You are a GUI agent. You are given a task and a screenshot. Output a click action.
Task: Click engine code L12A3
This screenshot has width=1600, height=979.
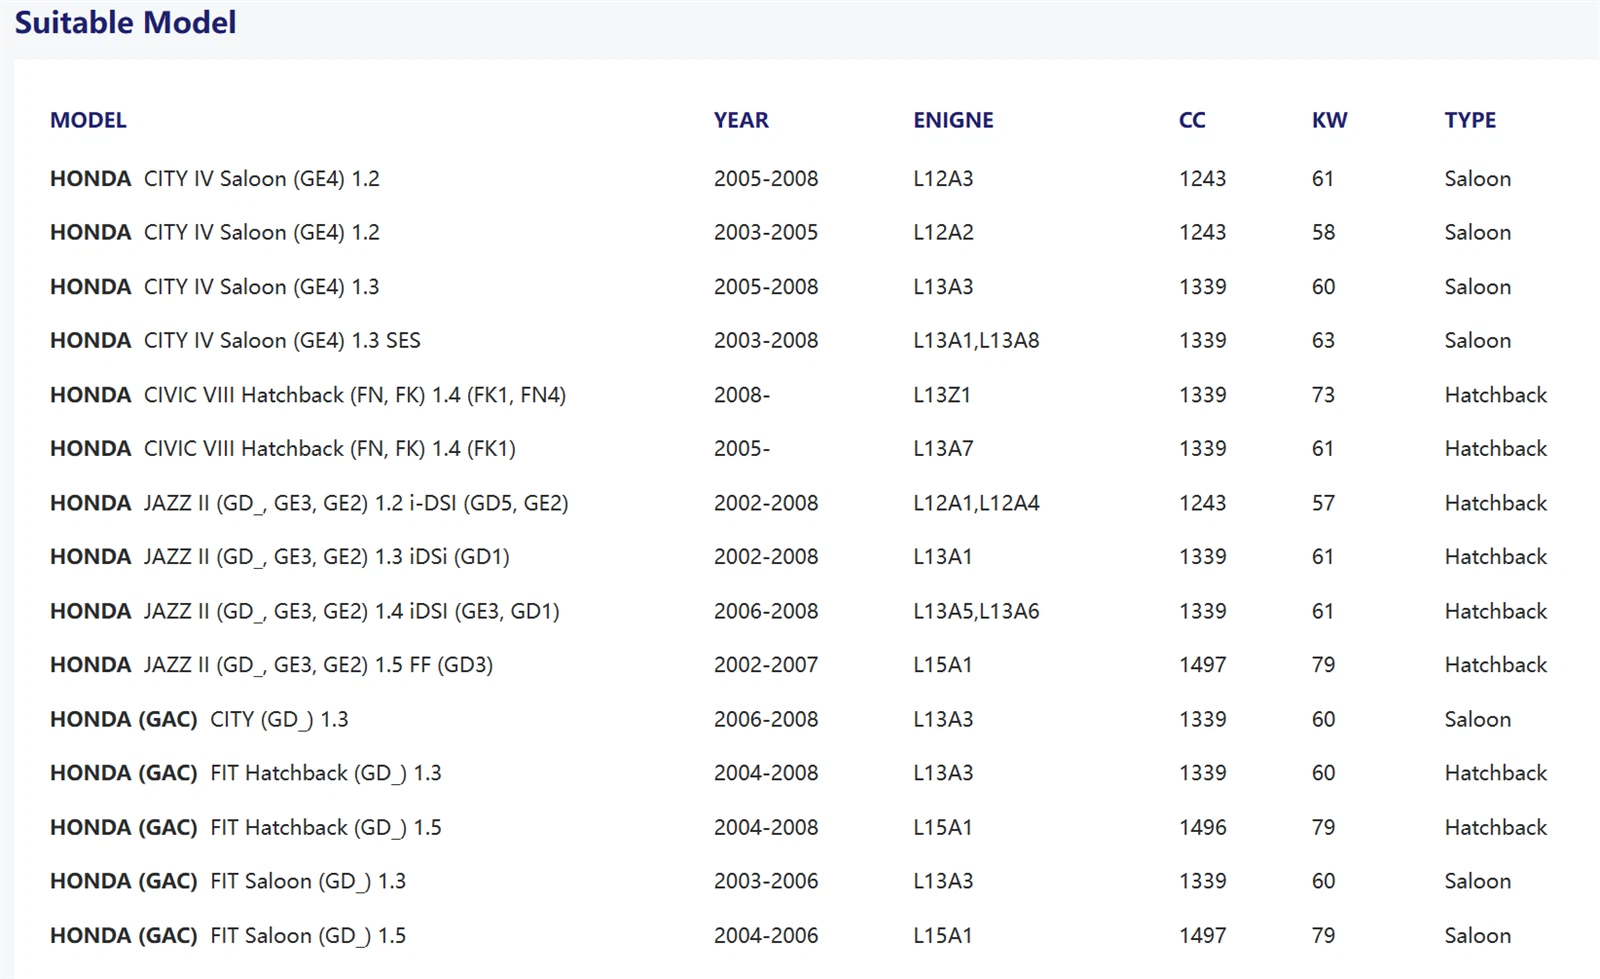tap(943, 179)
